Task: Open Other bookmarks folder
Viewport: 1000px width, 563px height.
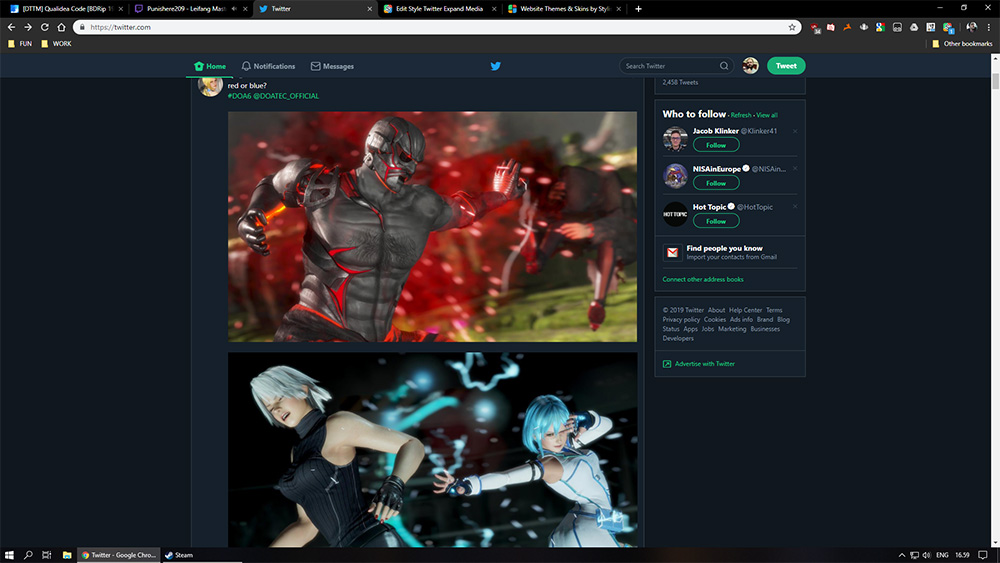Action: (x=962, y=44)
